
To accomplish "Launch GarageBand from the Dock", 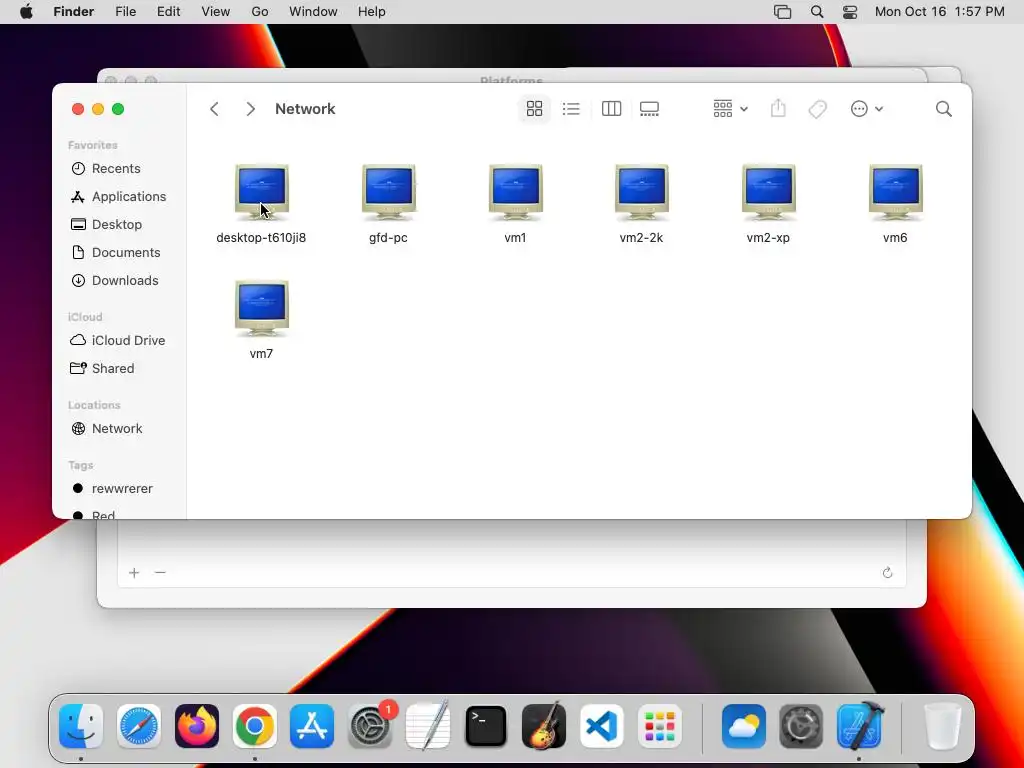I will (543, 726).
